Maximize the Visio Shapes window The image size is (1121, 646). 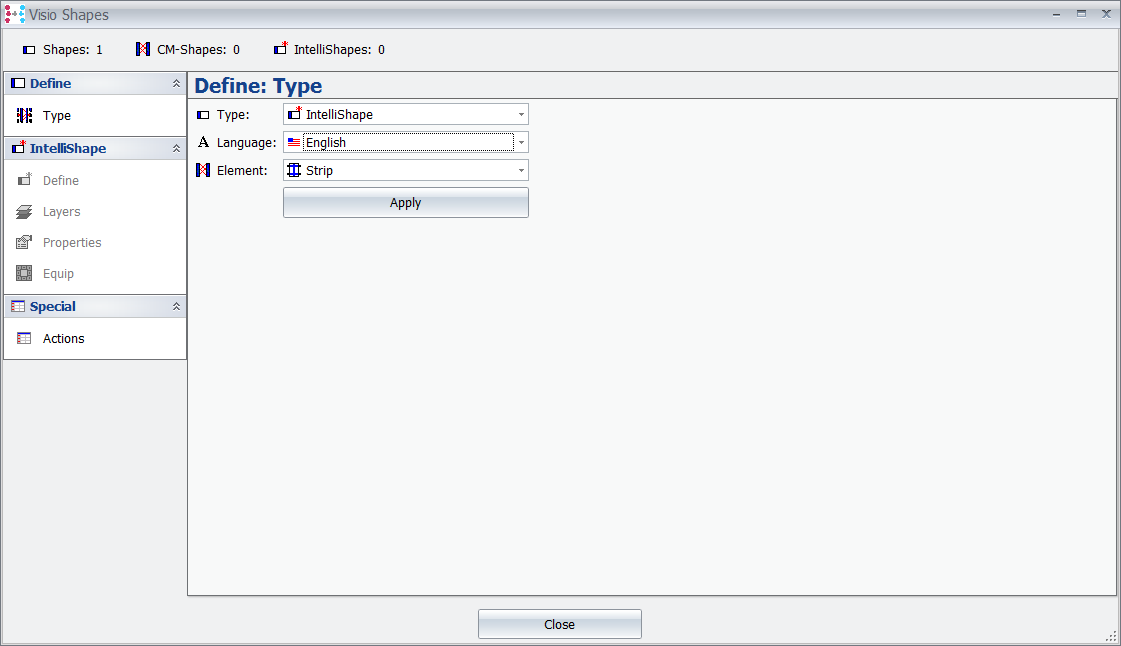(x=1082, y=14)
